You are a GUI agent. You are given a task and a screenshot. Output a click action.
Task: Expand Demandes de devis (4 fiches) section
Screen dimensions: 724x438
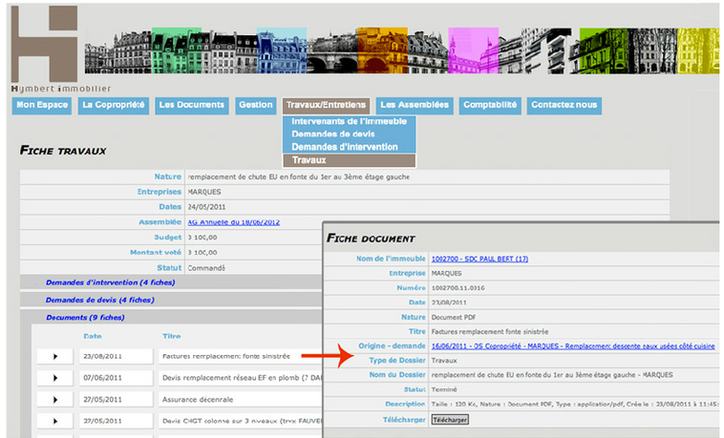(x=100, y=300)
